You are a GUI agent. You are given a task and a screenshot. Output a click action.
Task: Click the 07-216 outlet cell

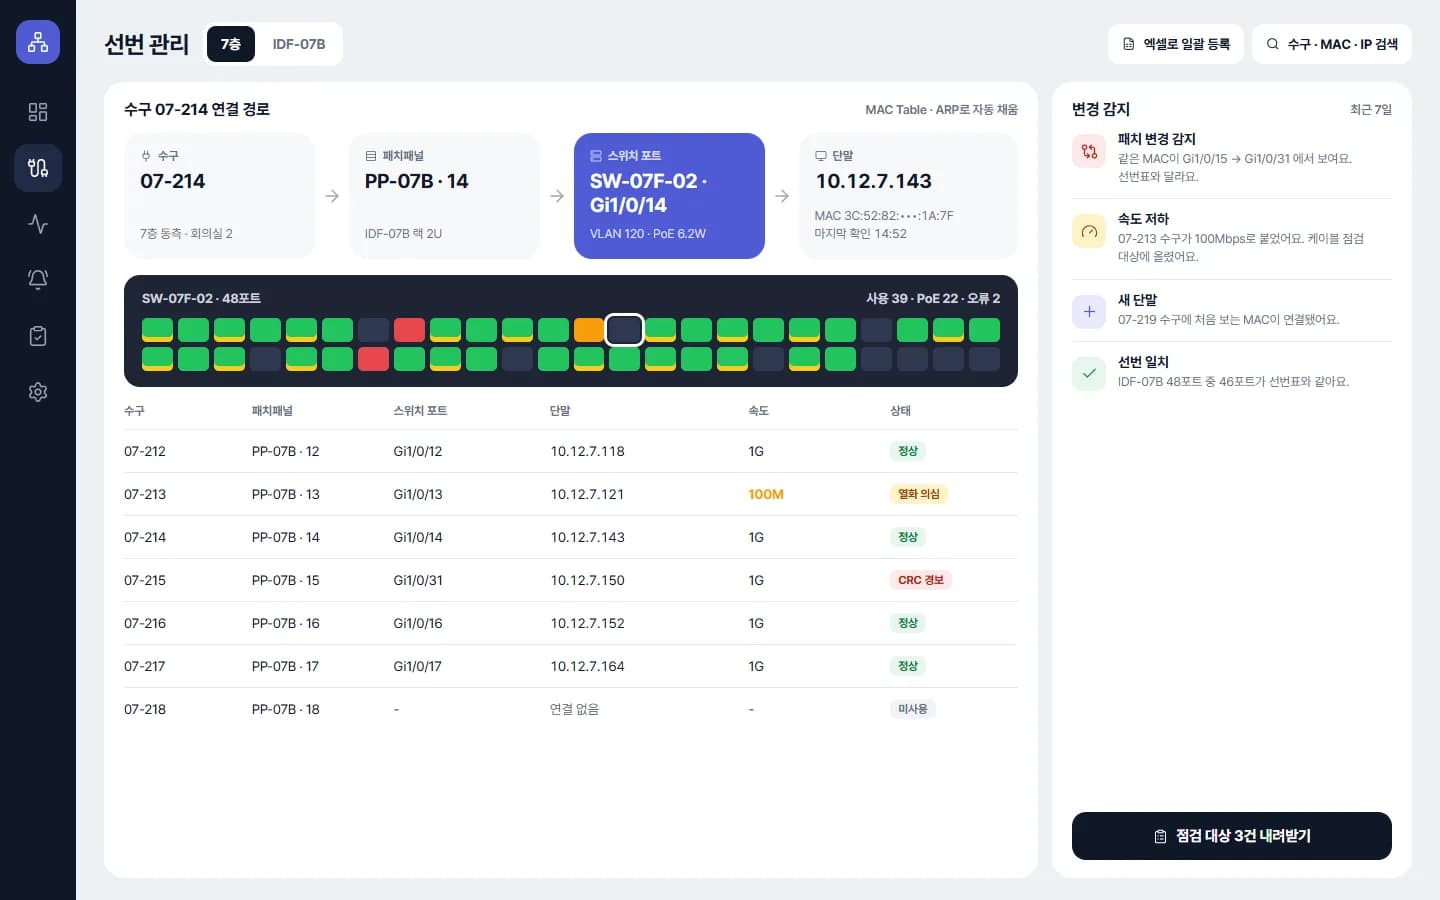point(145,623)
